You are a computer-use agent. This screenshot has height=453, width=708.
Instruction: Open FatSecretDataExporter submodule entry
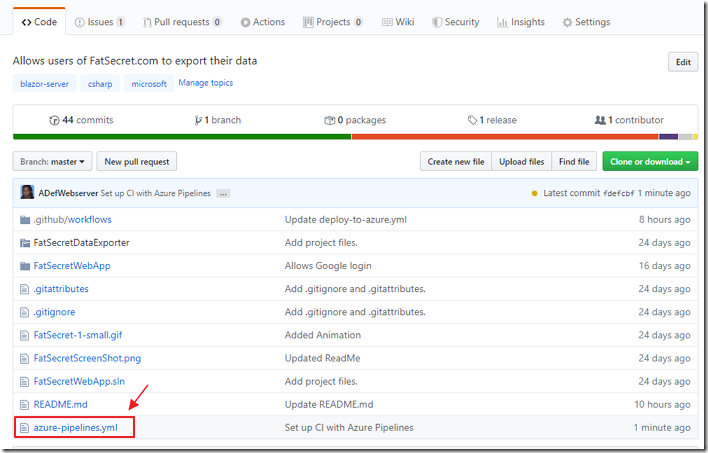tap(81, 243)
